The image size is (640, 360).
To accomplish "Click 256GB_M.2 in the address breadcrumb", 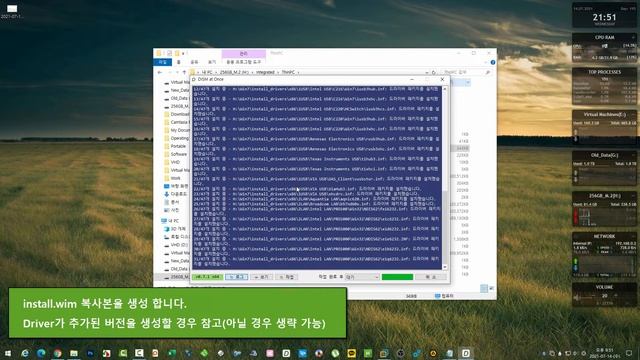I will pyautogui.click(x=234, y=72).
